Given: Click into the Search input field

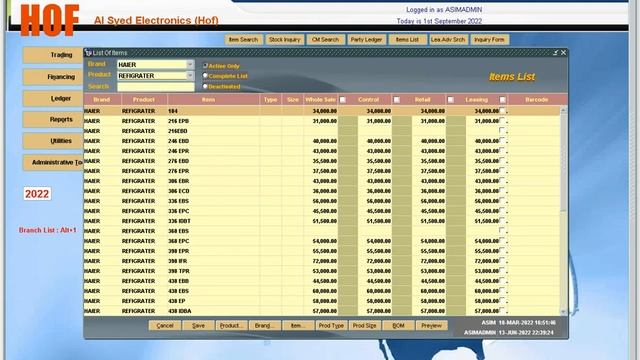Looking at the screenshot, I should click(x=156, y=87).
